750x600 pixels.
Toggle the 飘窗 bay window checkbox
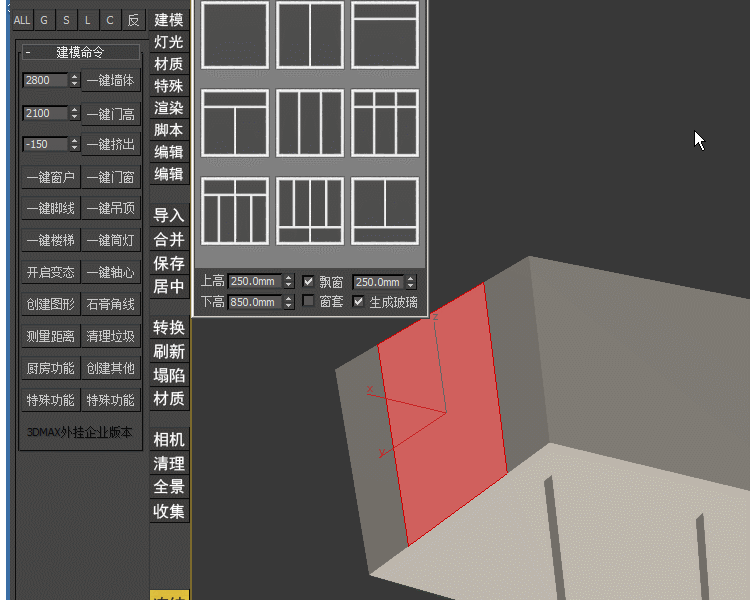[308, 281]
